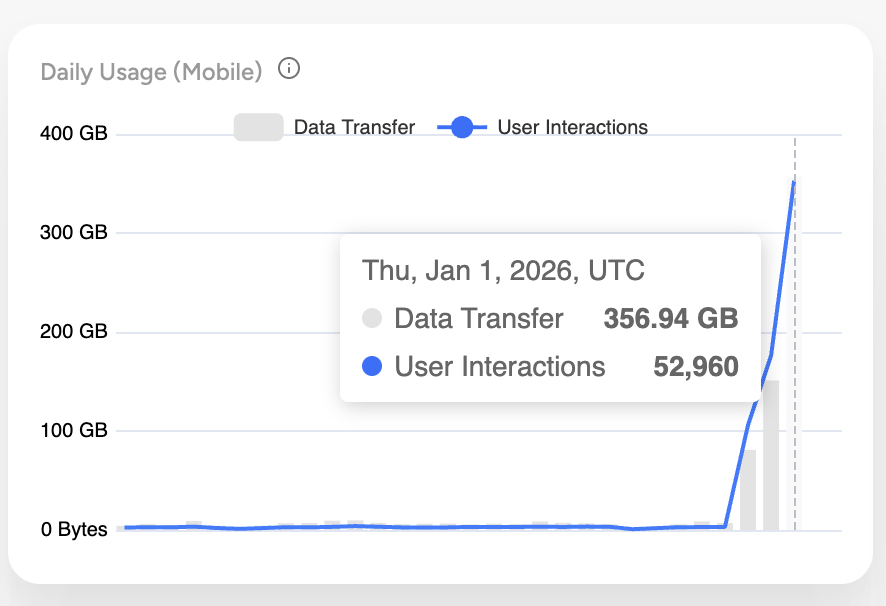
Task: Click the gray Data Transfer legend swatch
Action: pyautogui.click(x=259, y=127)
